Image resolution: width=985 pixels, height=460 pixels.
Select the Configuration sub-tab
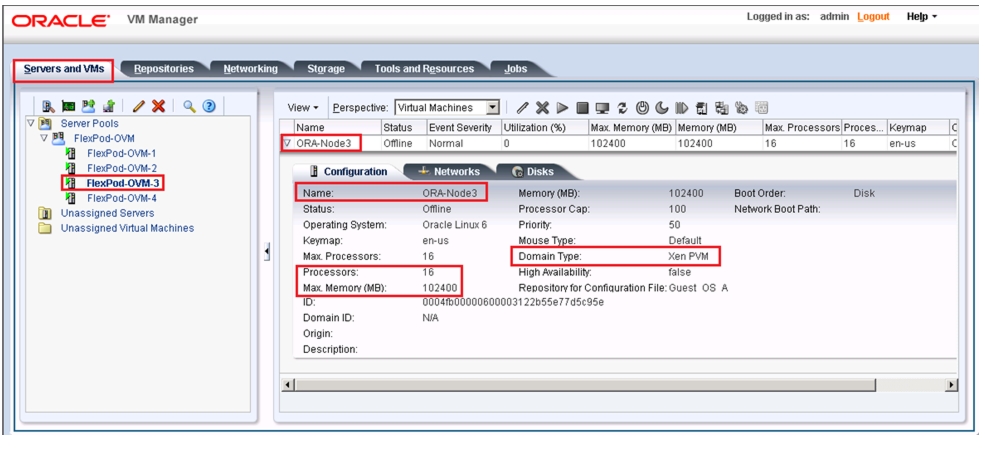pos(347,172)
